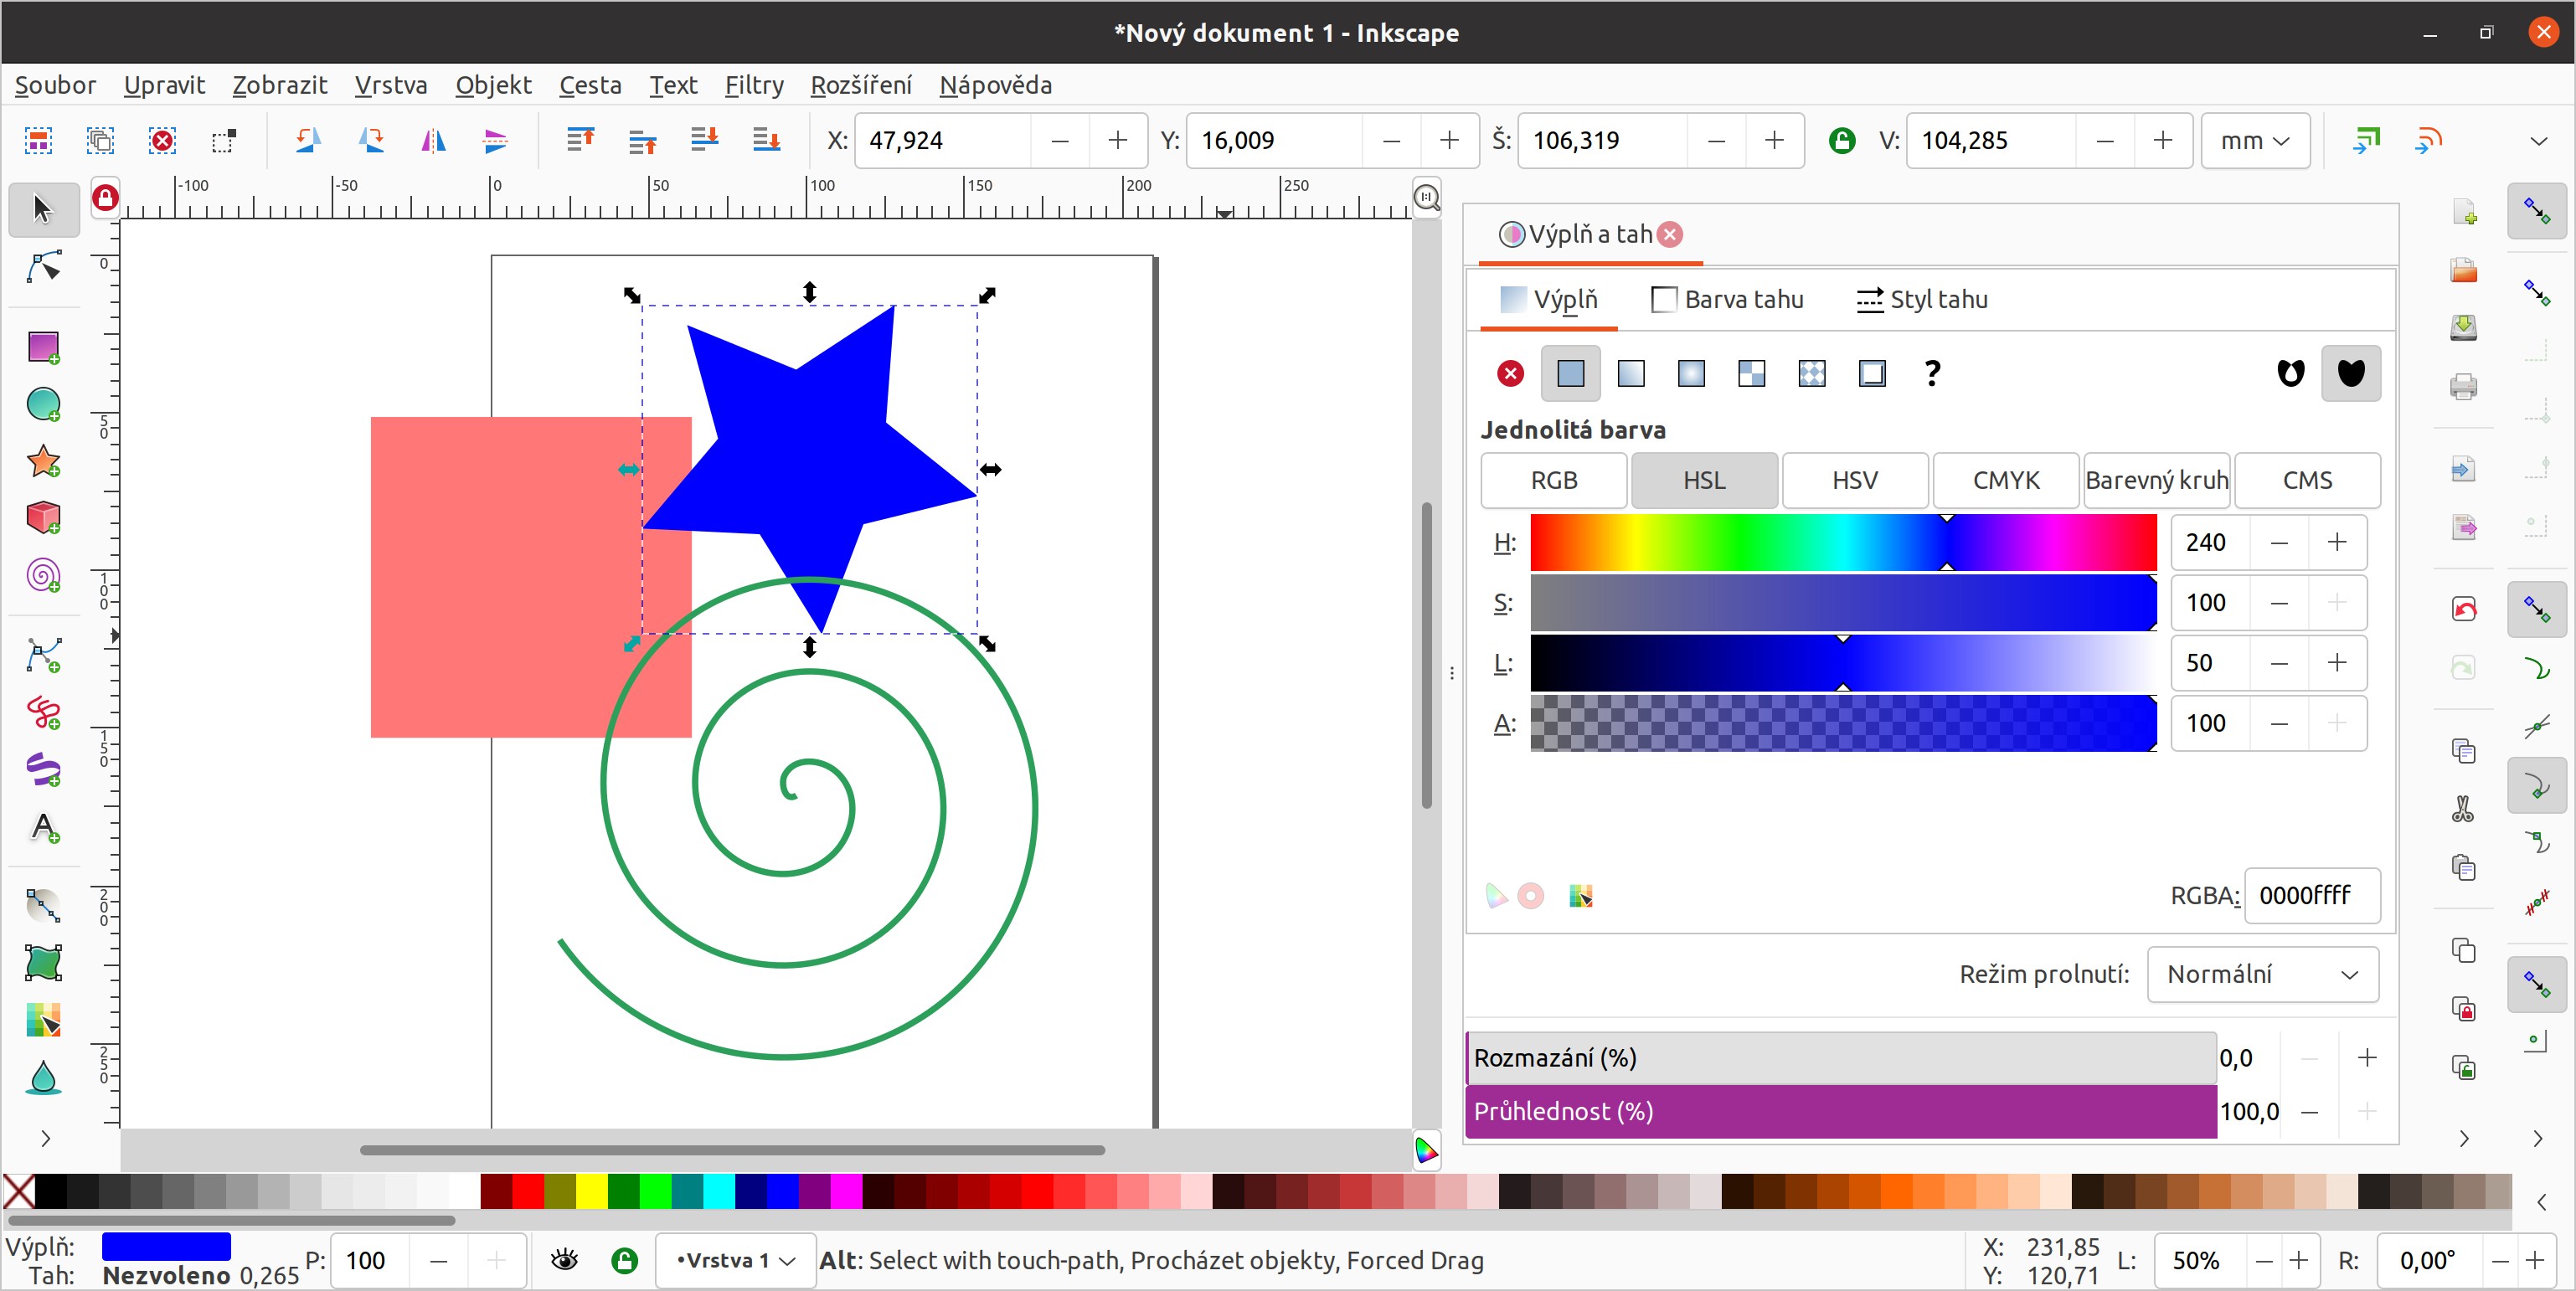Switch to Barva tahu tab
Screen dimensions: 2576x1291
[x=1727, y=299]
